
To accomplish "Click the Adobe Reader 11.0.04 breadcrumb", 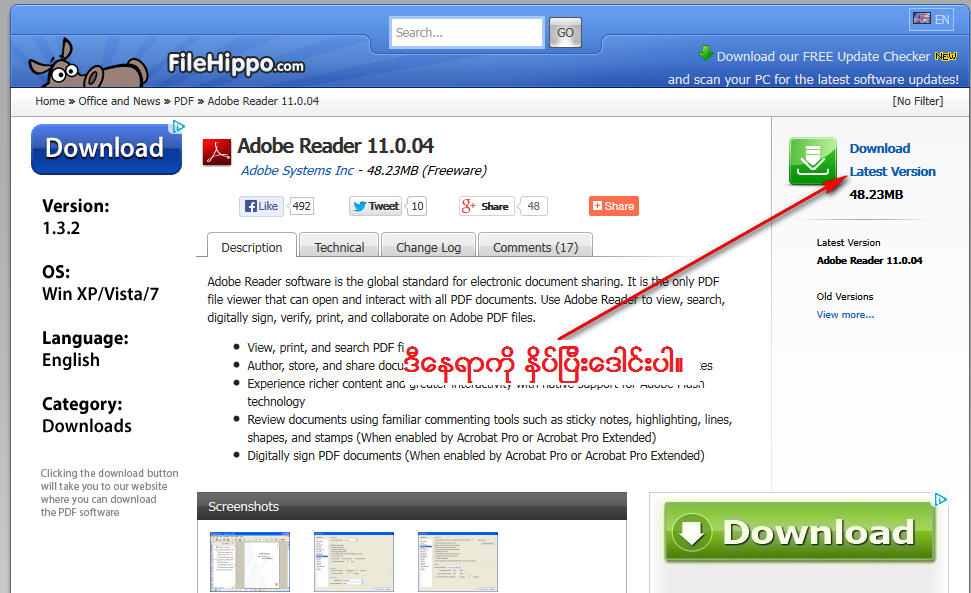I will (x=263, y=101).
